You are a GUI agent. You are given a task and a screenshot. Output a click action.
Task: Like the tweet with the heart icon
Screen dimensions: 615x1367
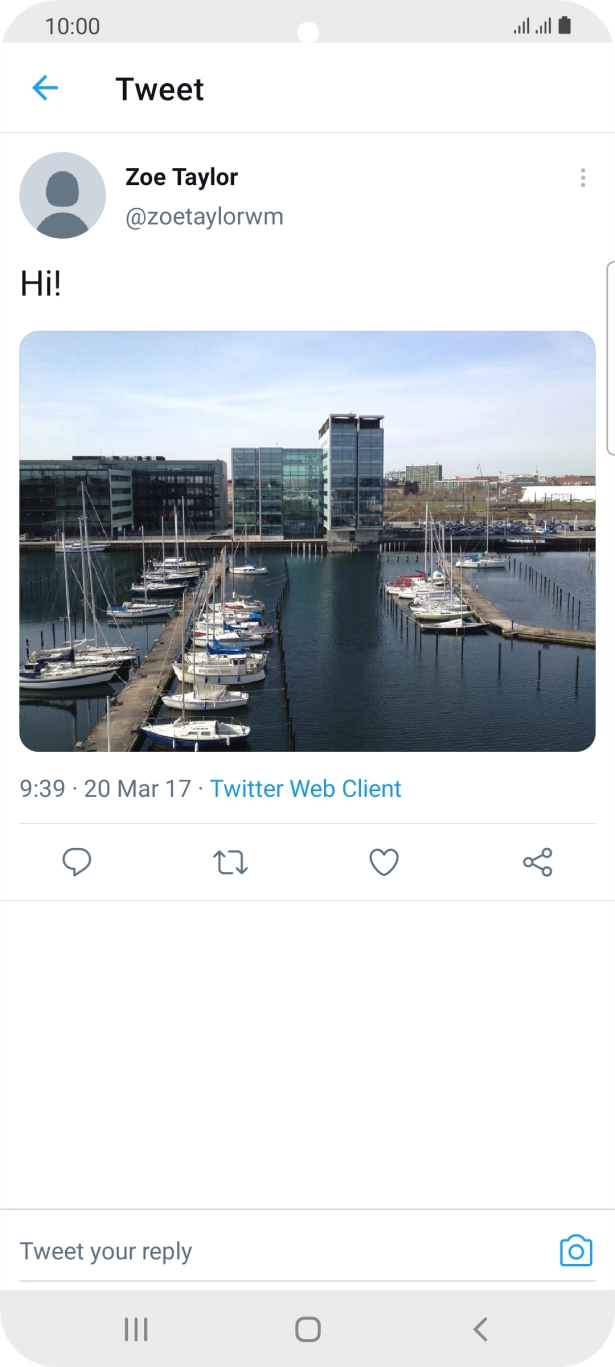(x=384, y=862)
